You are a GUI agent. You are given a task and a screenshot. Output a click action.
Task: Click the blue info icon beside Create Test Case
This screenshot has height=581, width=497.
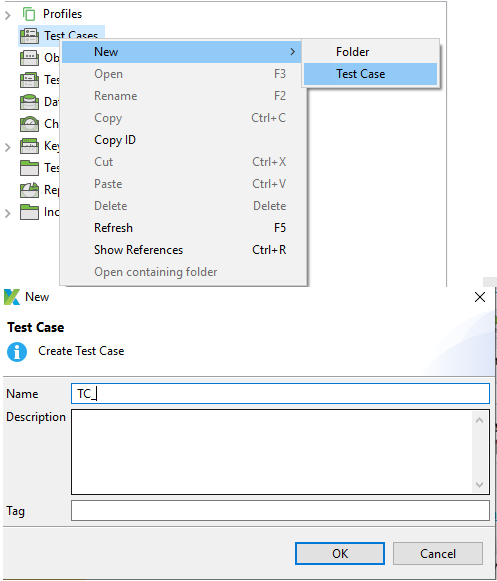pos(17,352)
